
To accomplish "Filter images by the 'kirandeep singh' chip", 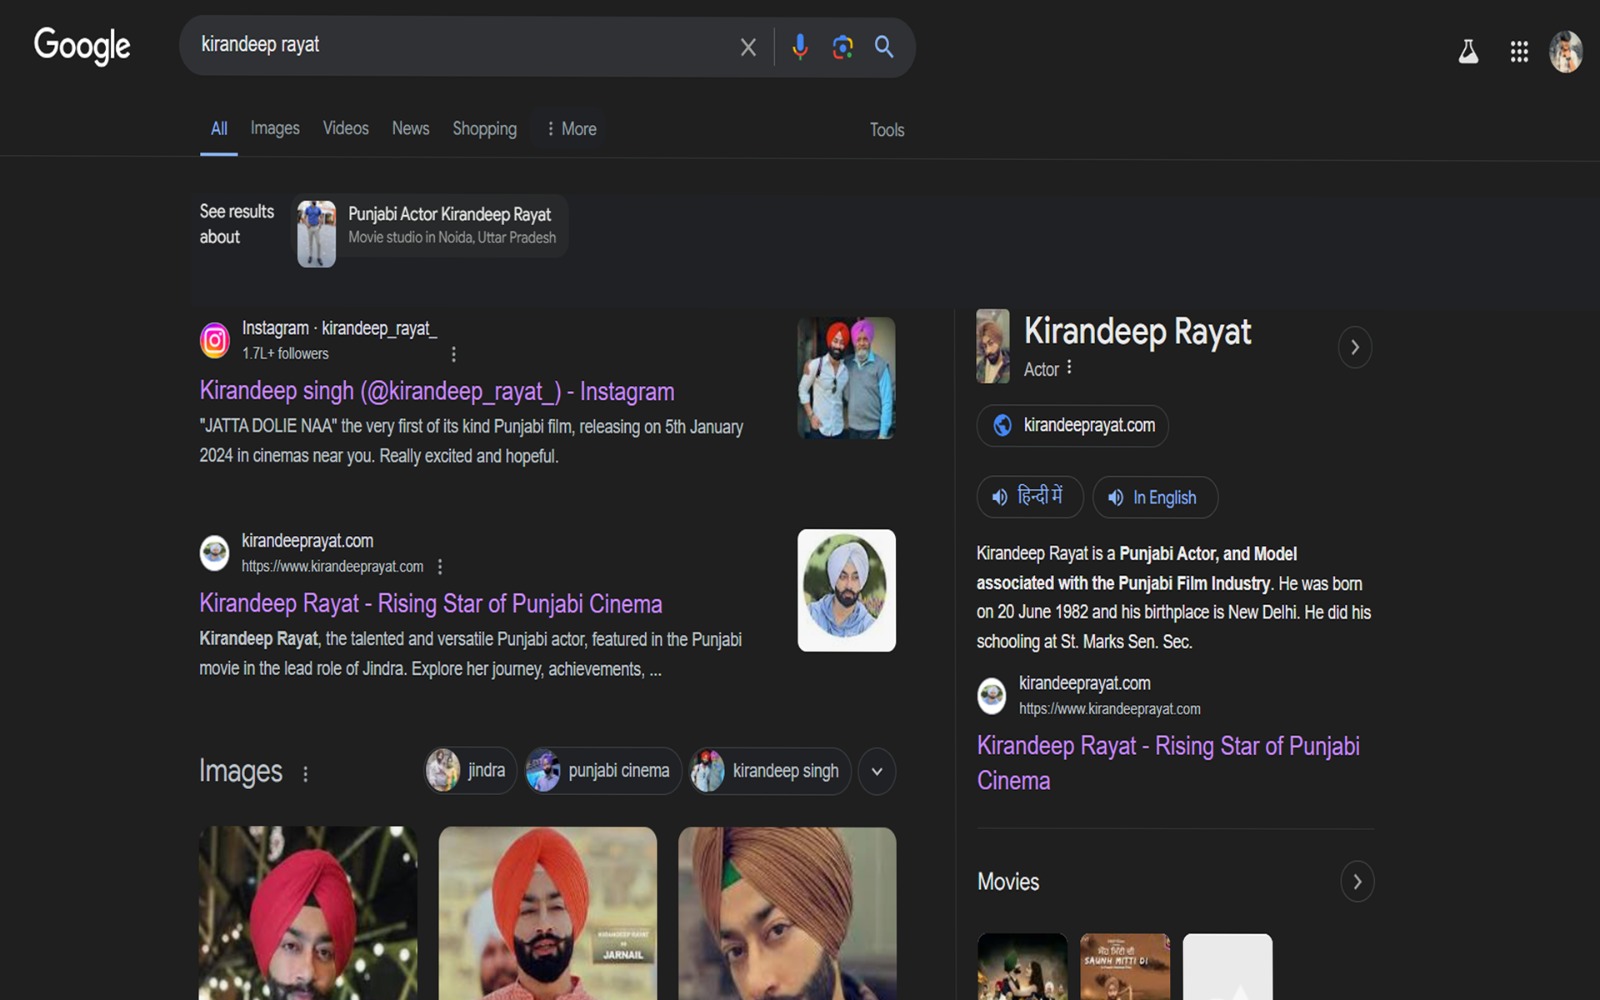I will tap(769, 771).
